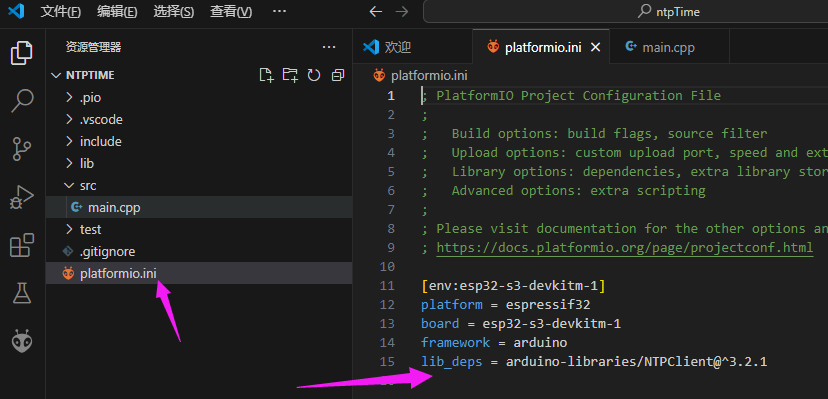Open main.cpp in the explorer tree
Screen dimensions: 828x399
[x=199, y=207]
